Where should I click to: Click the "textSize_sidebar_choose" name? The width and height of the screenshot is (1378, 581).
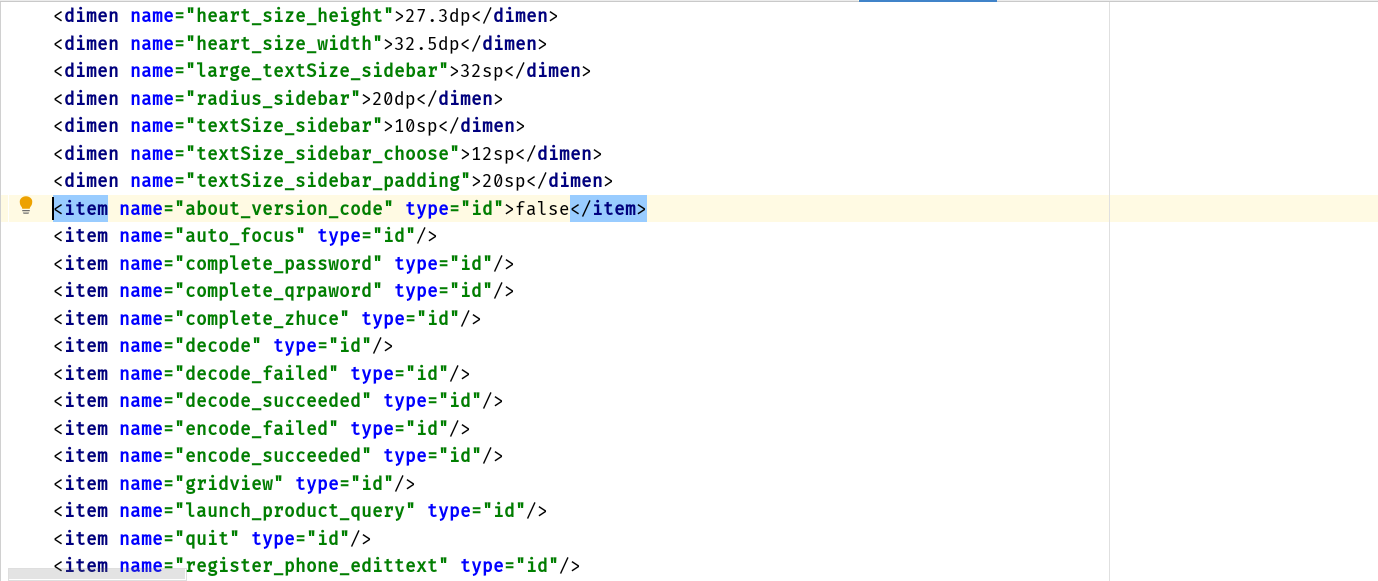[x=323, y=154]
